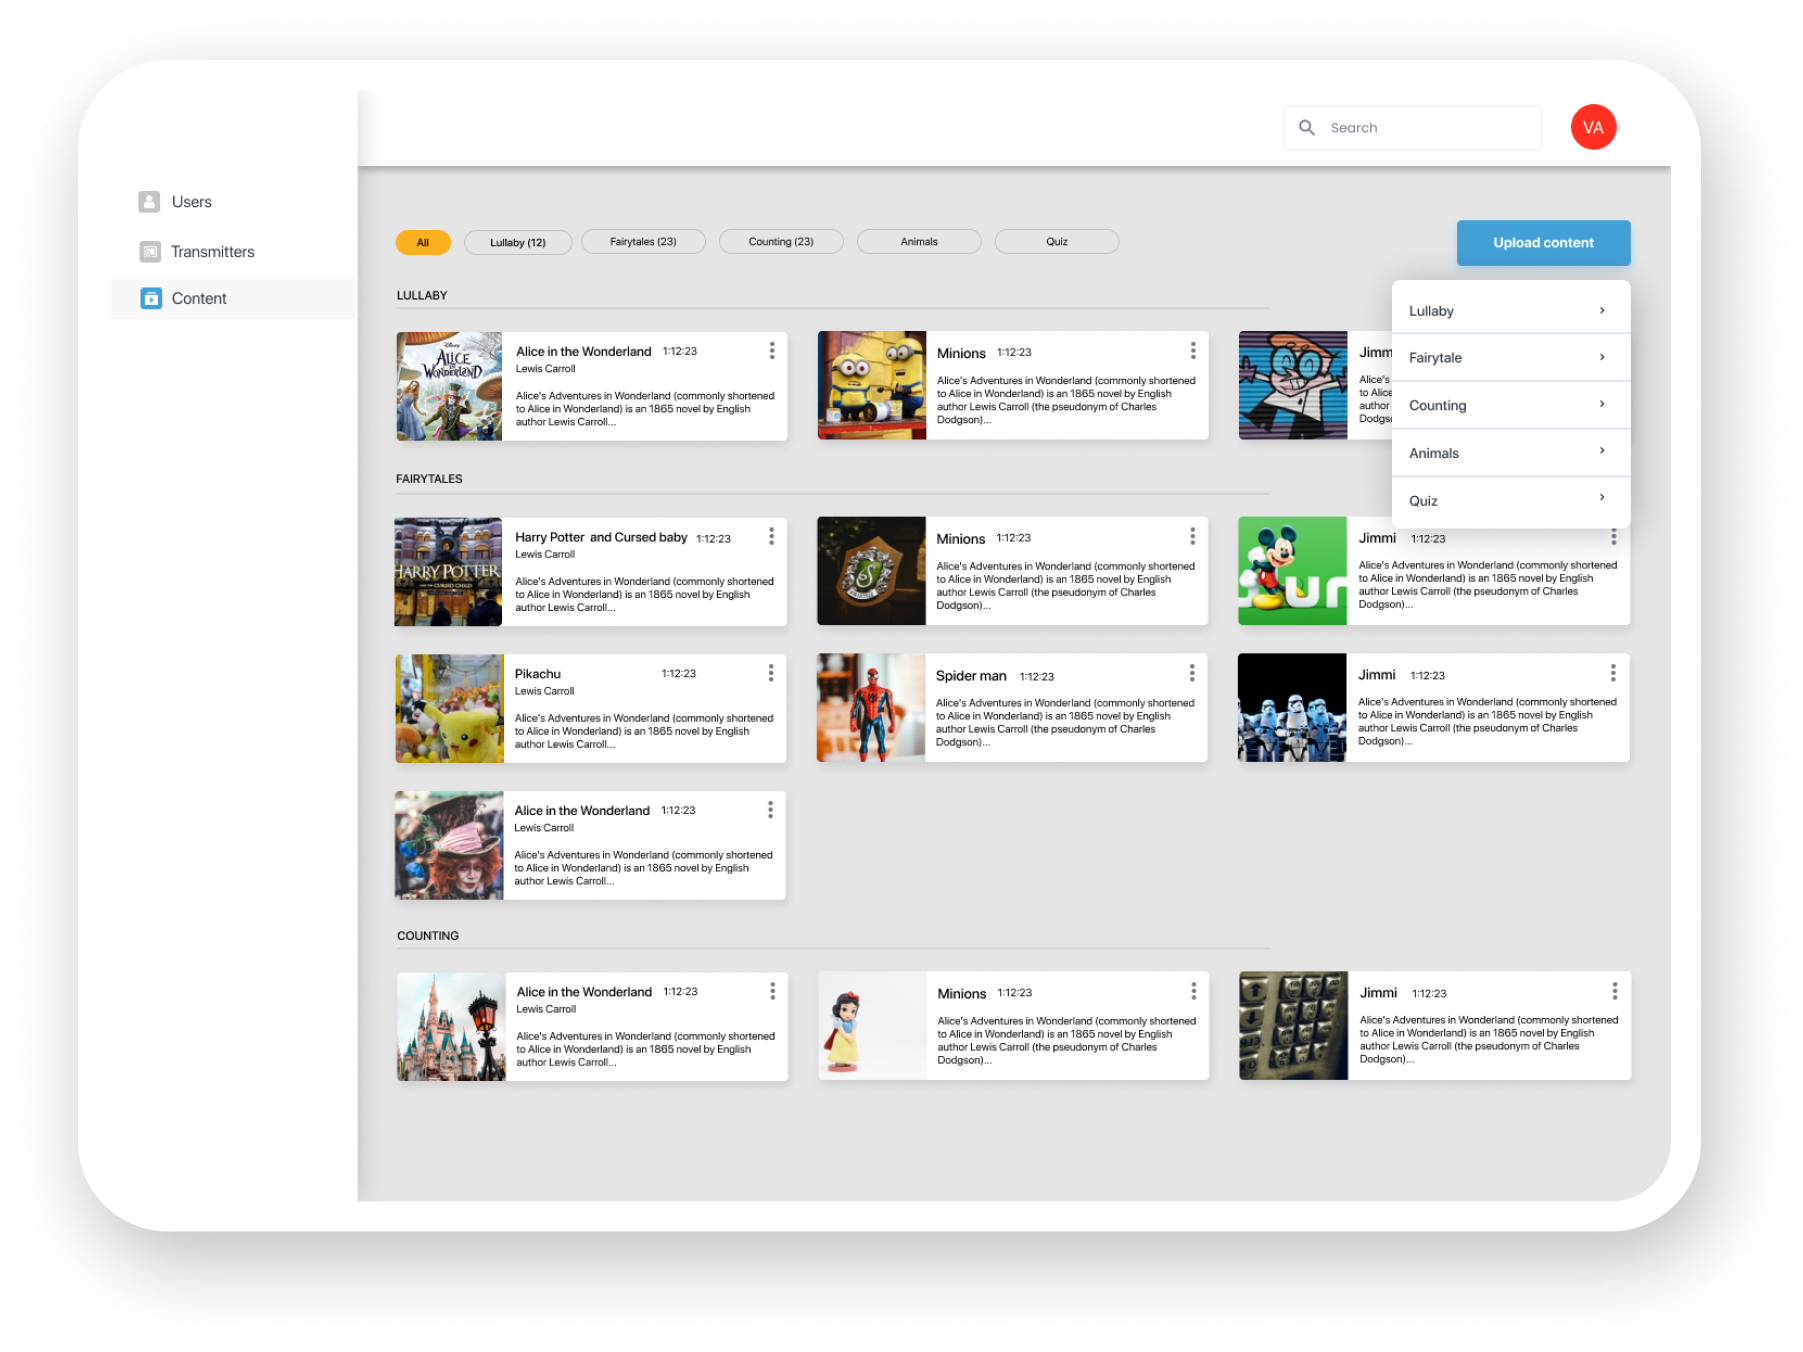Image resolution: width=1803 pixels, height=1352 pixels.
Task: Open the Mickey Mouse thumbnail
Action: pos(1292,571)
